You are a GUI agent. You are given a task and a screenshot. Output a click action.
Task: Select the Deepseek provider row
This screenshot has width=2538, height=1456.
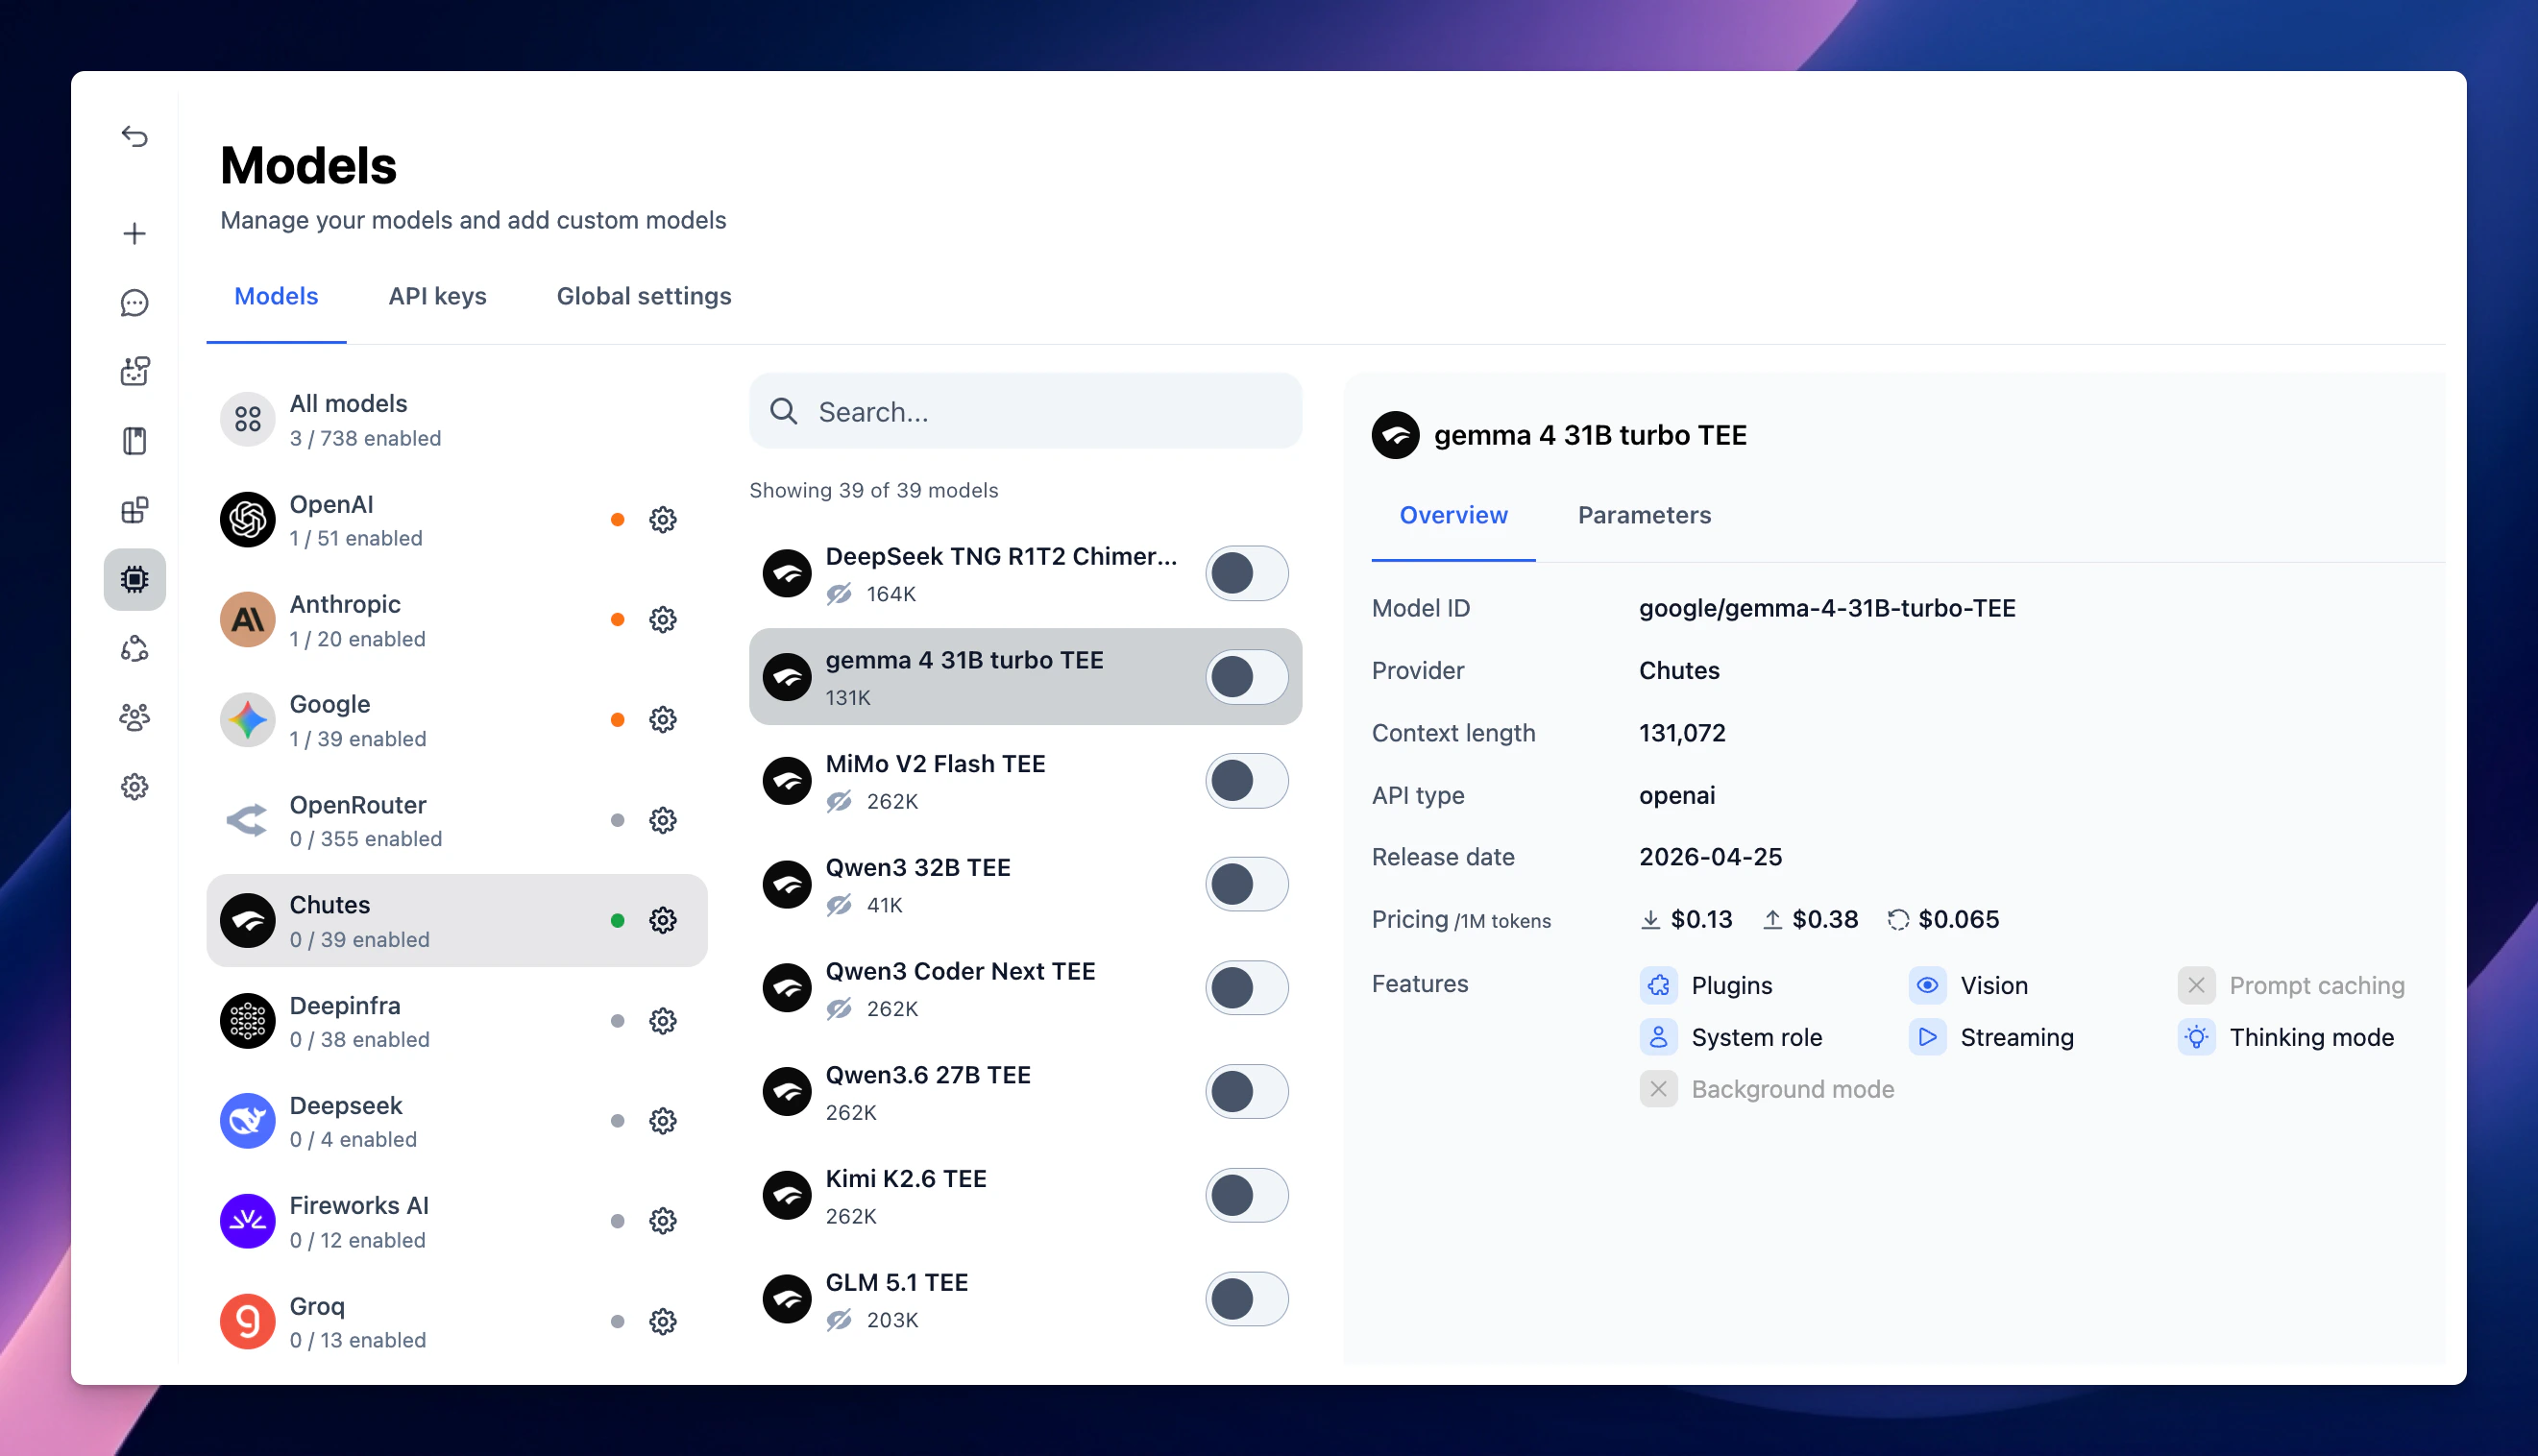(457, 1121)
